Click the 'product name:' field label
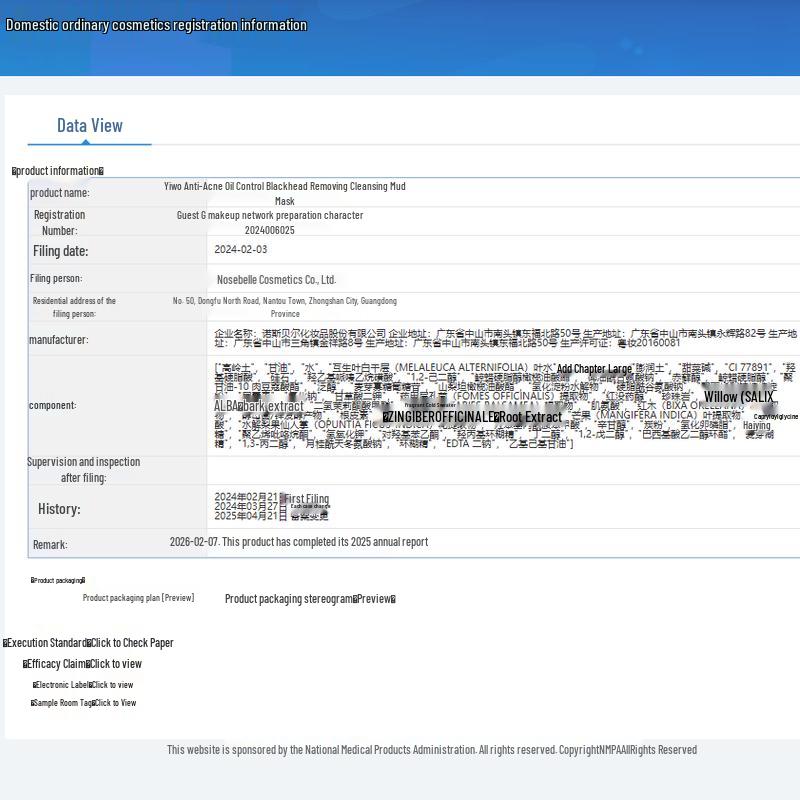The height and width of the screenshot is (800, 800). [x=60, y=193]
